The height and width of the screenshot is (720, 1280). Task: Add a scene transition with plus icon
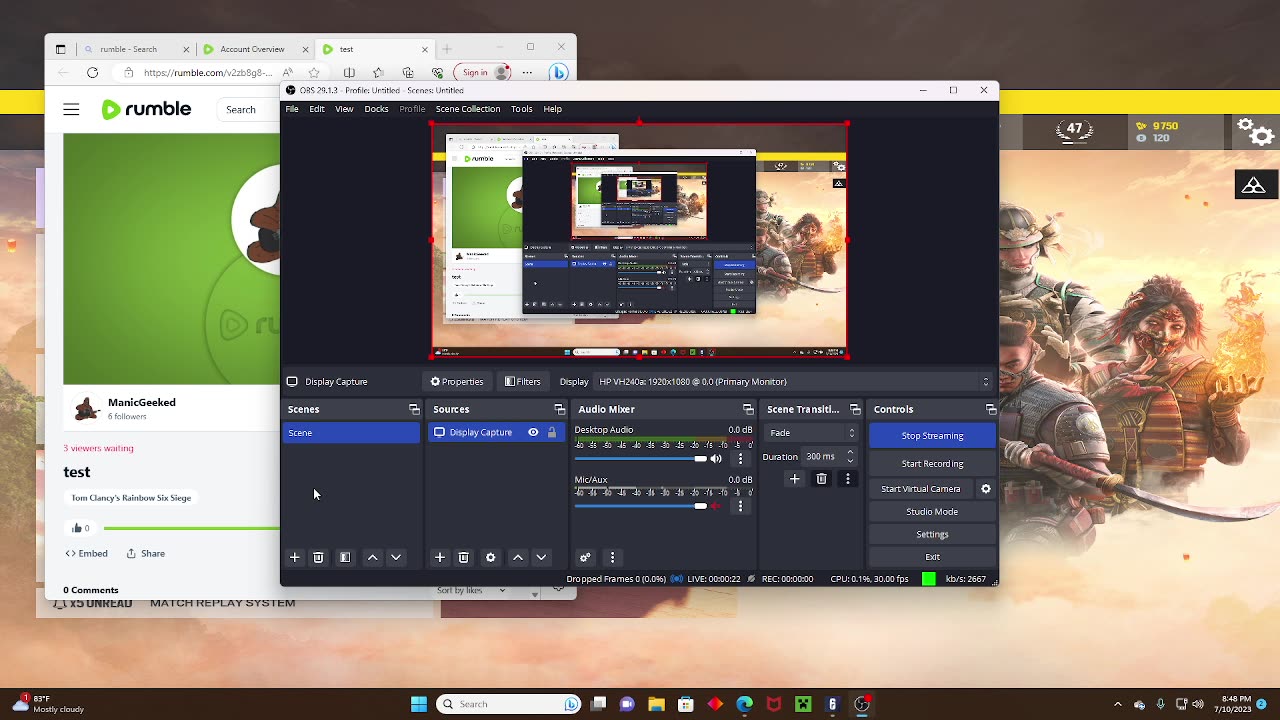point(795,479)
